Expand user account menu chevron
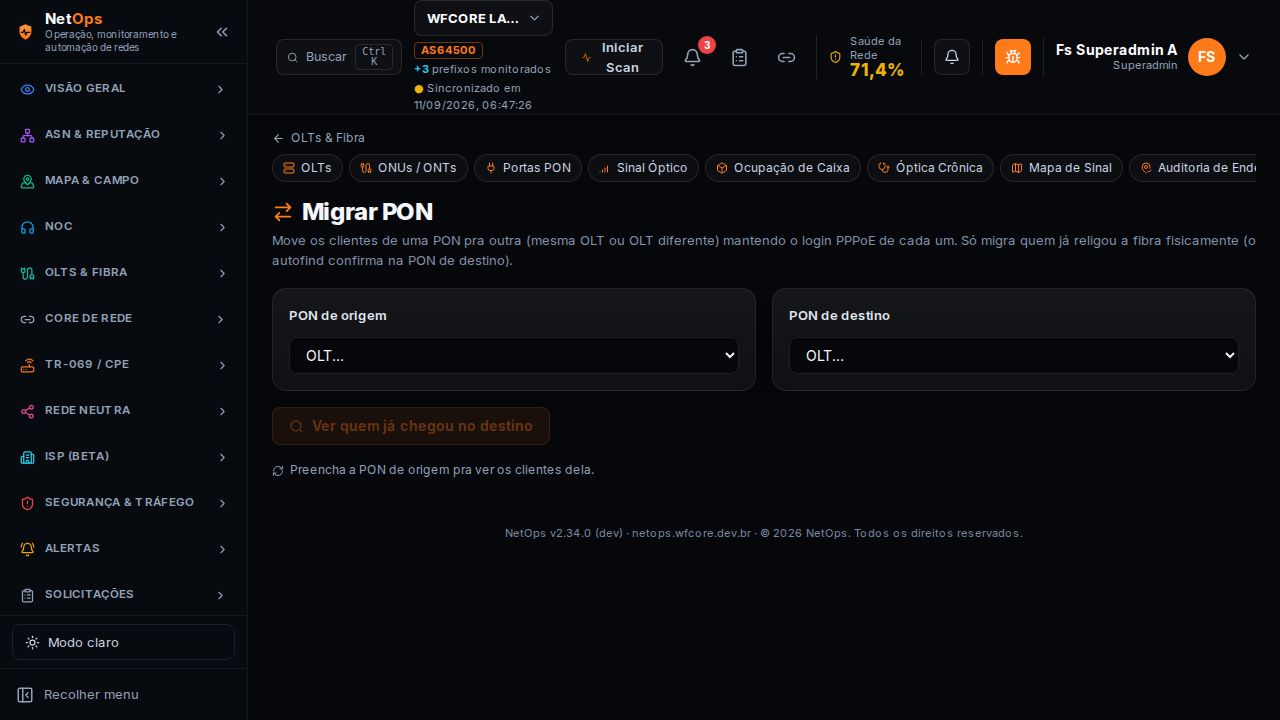 pyautogui.click(x=1244, y=57)
